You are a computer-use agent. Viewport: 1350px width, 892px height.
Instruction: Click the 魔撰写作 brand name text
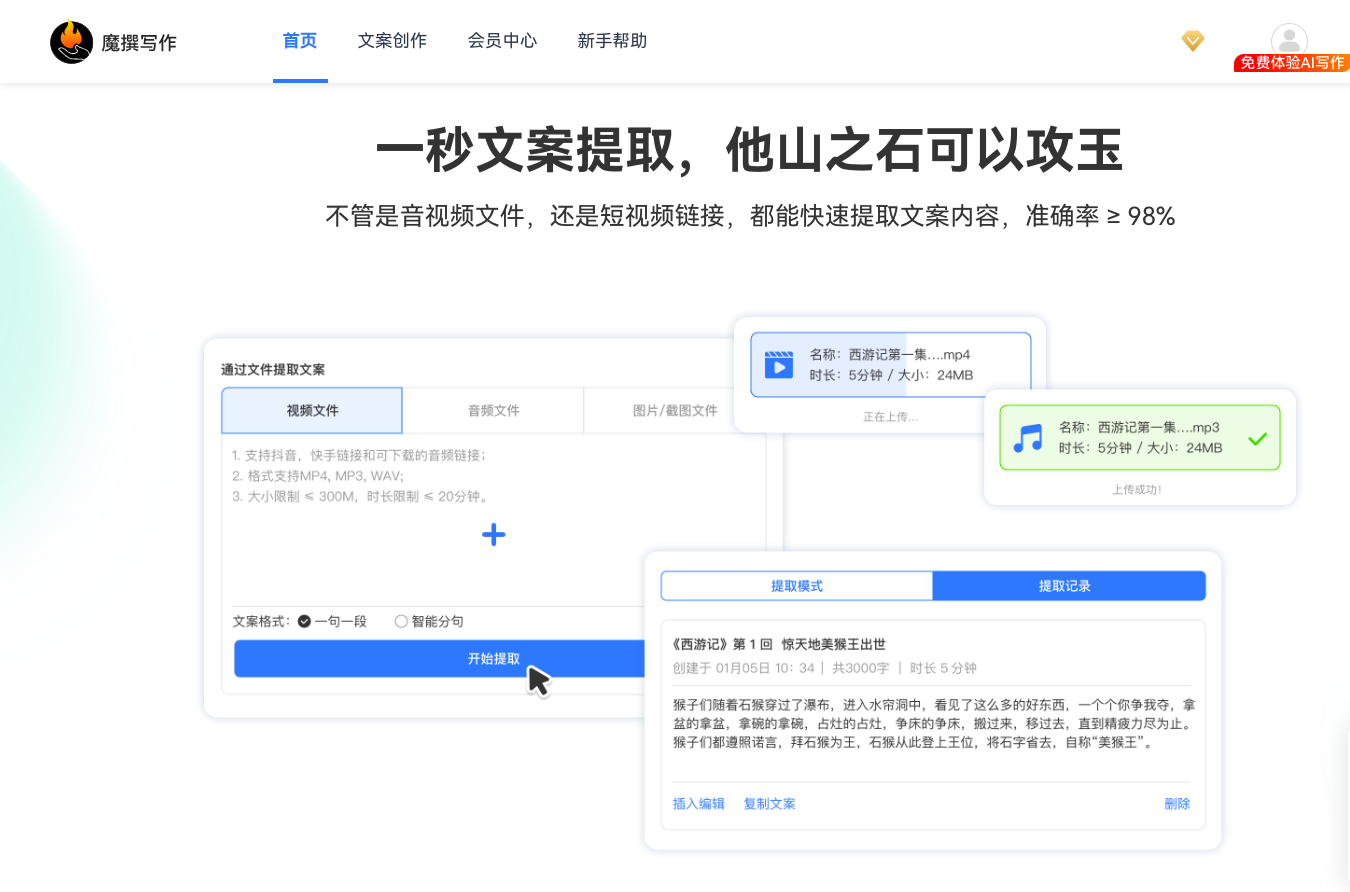139,43
